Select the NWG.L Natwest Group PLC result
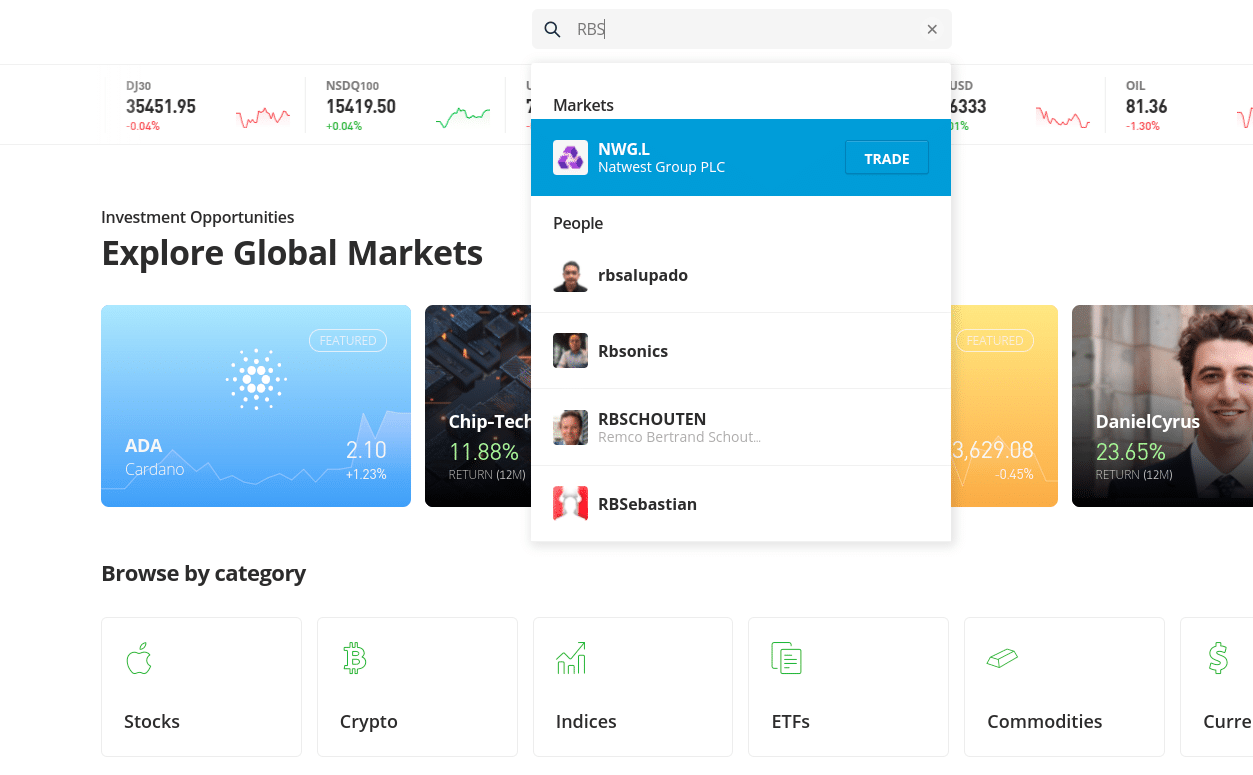This screenshot has width=1253, height=775. coord(741,158)
